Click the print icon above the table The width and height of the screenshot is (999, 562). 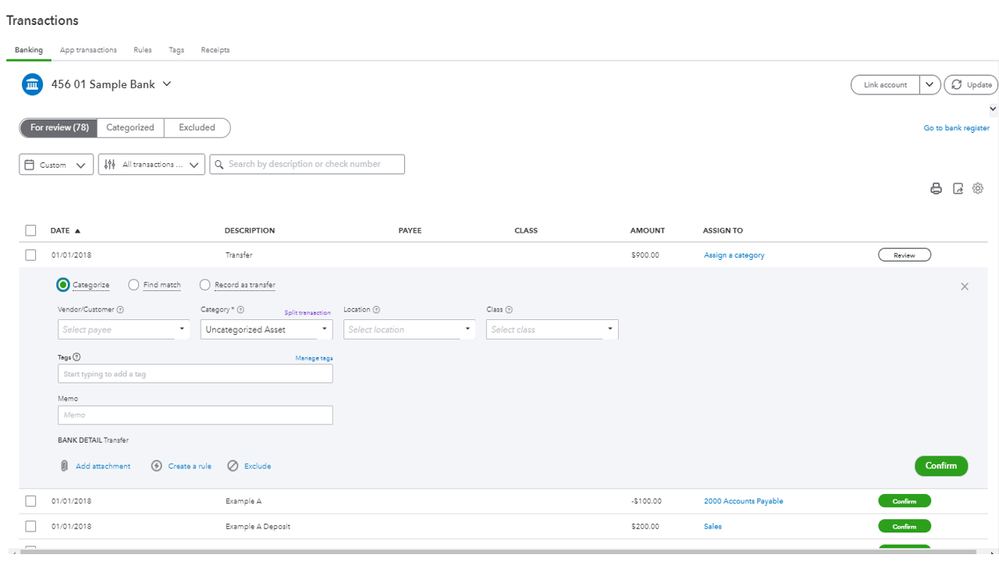point(936,188)
